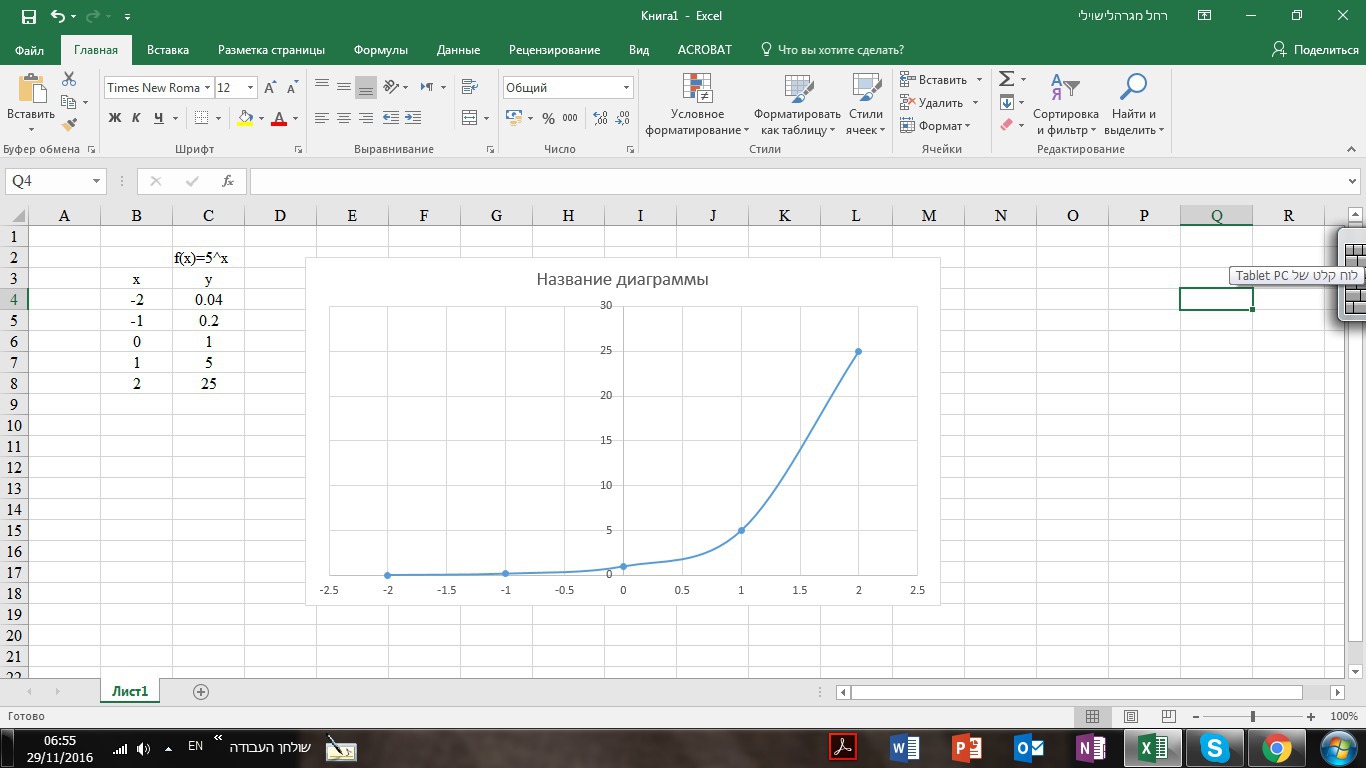Click Условное форматирование button

(x=697, y=103)
